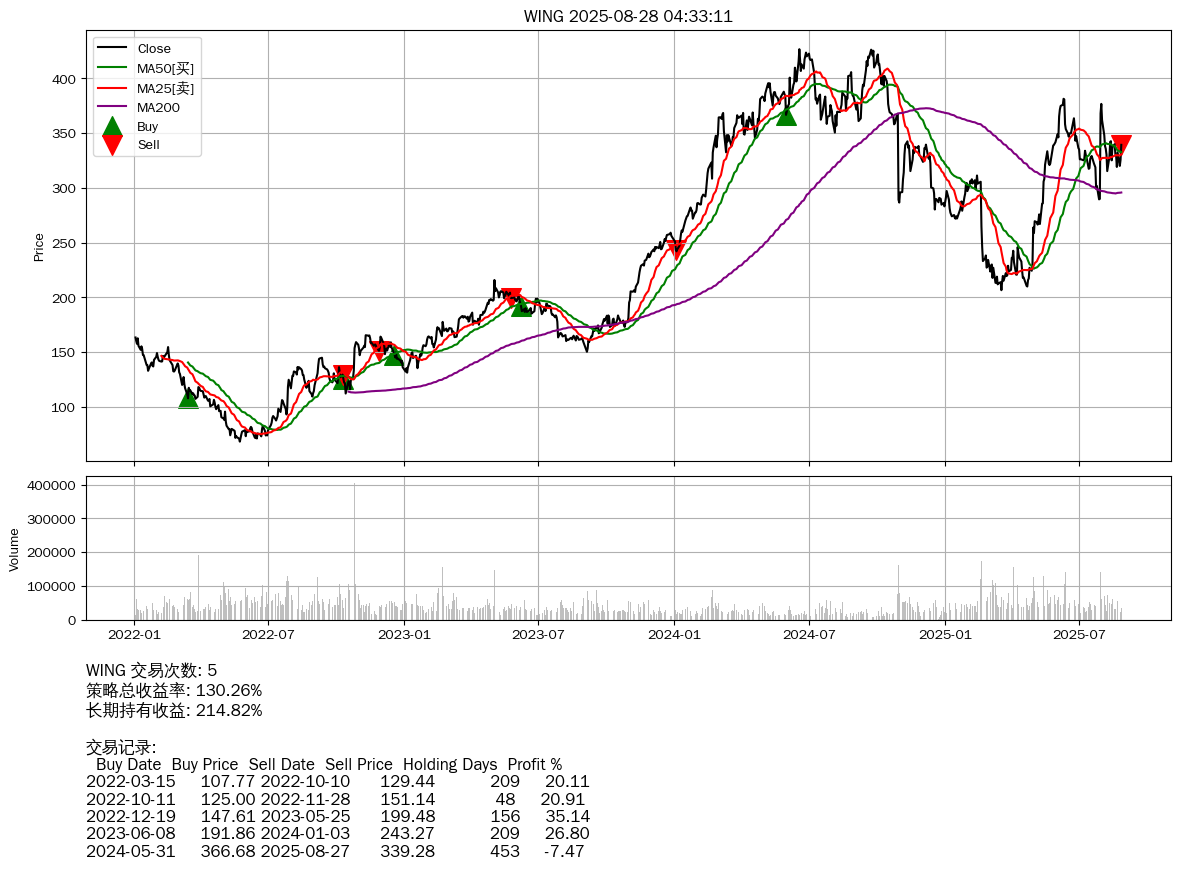The height and width of the screenshot is (869, 1180).
Task: Click the 2024-07 label on the x-axis
Action: [809, 634]
